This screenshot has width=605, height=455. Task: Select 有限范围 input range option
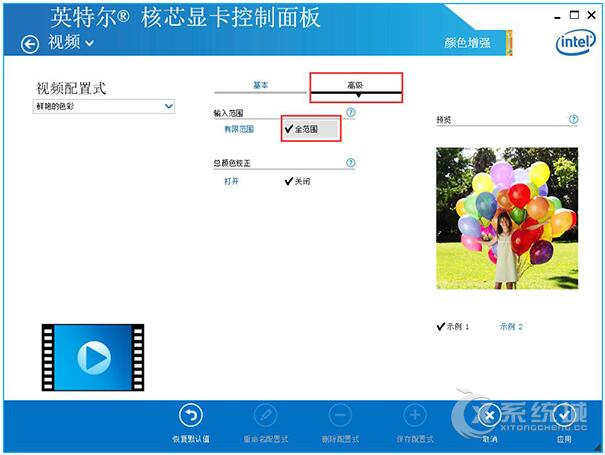239,129
